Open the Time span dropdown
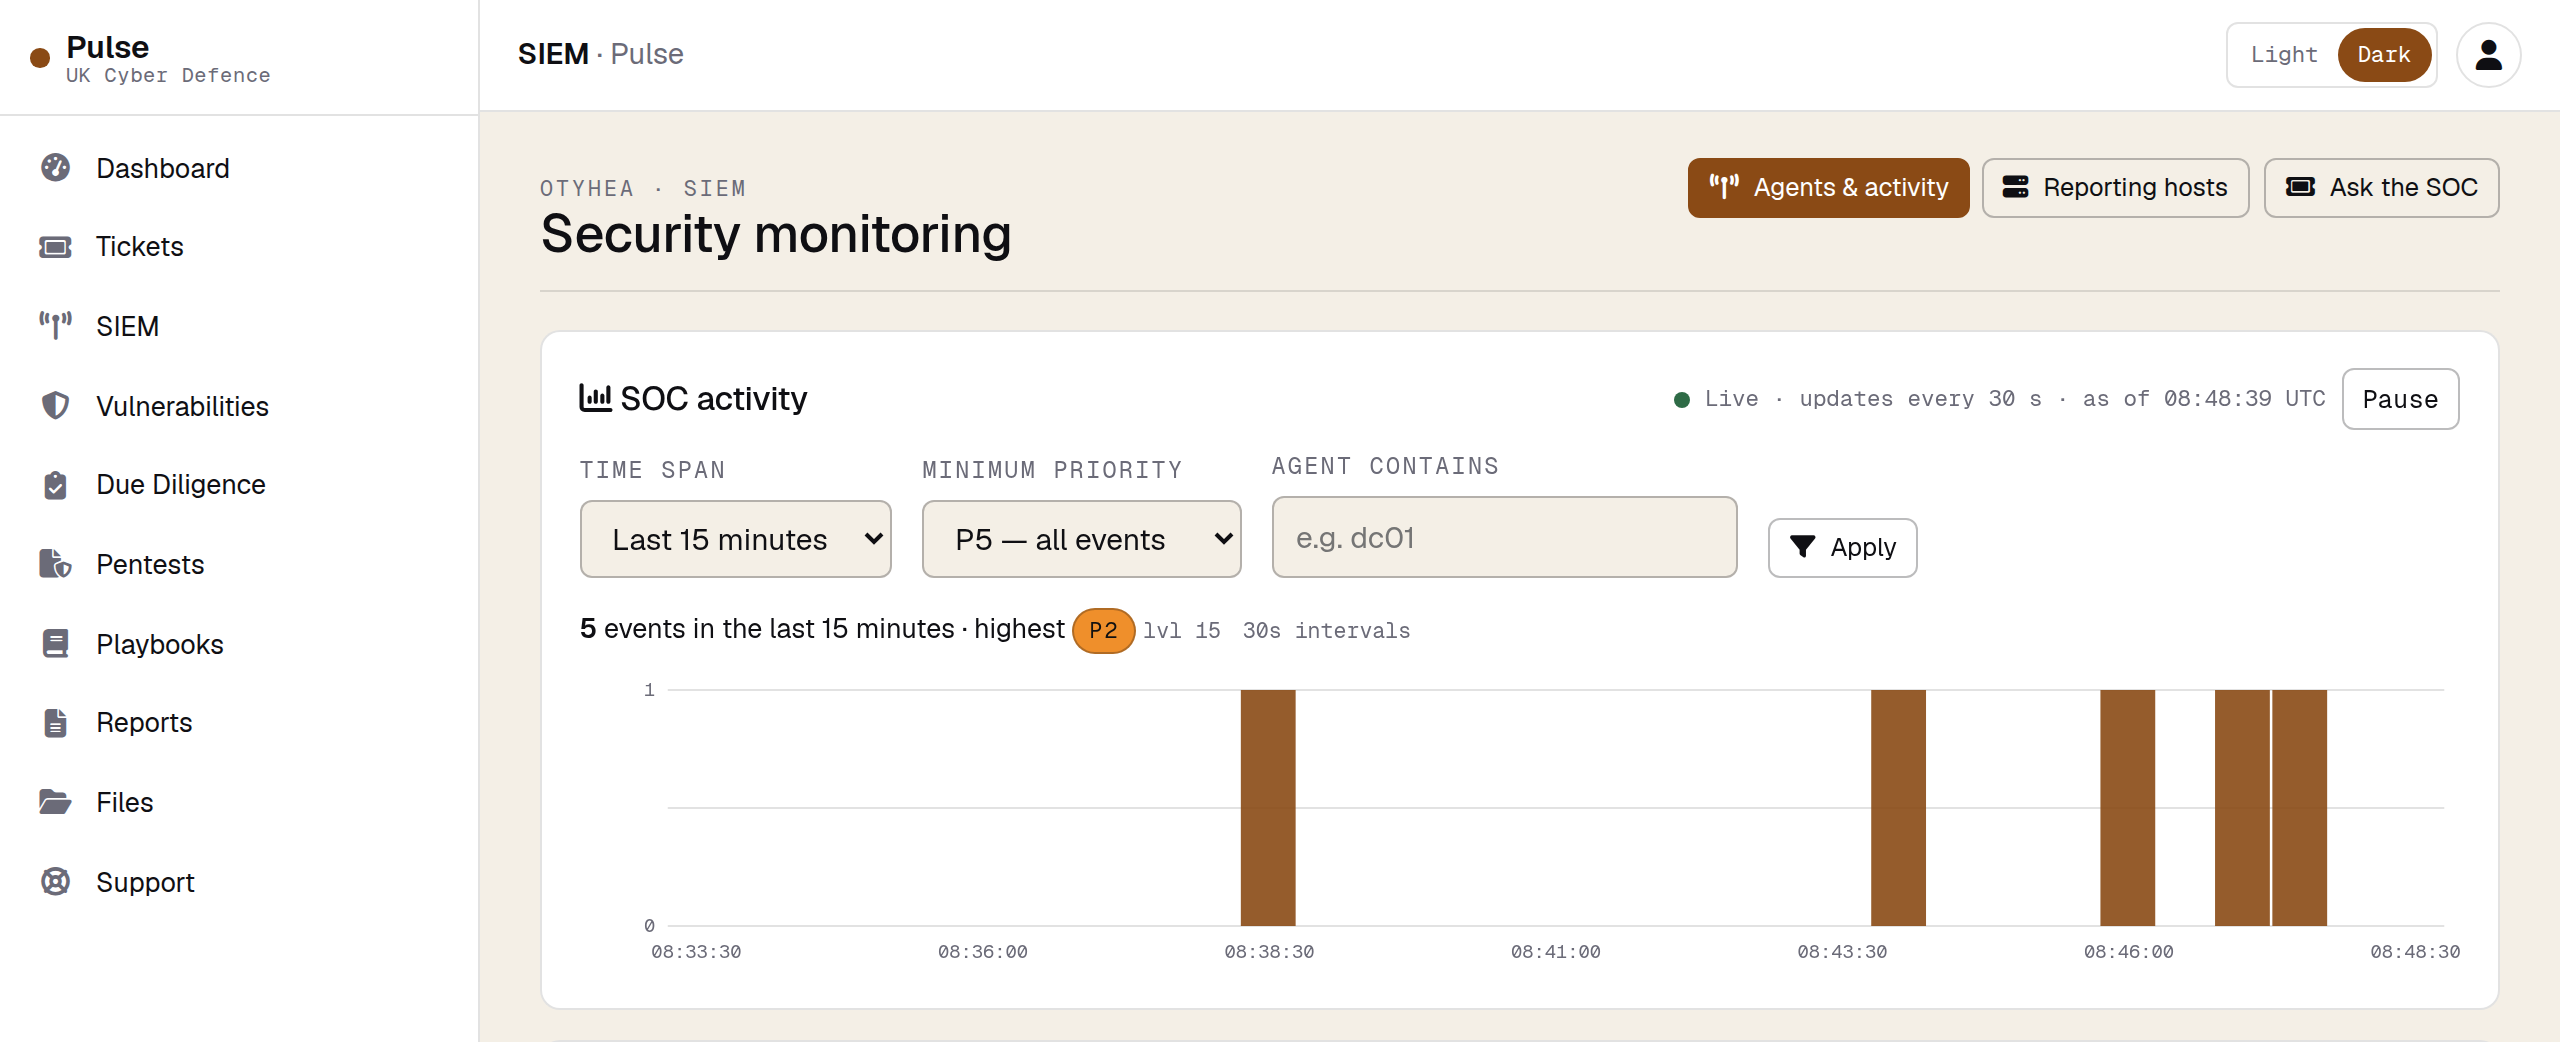Viewport: 2560px width, 1042px height. point(736,539)
